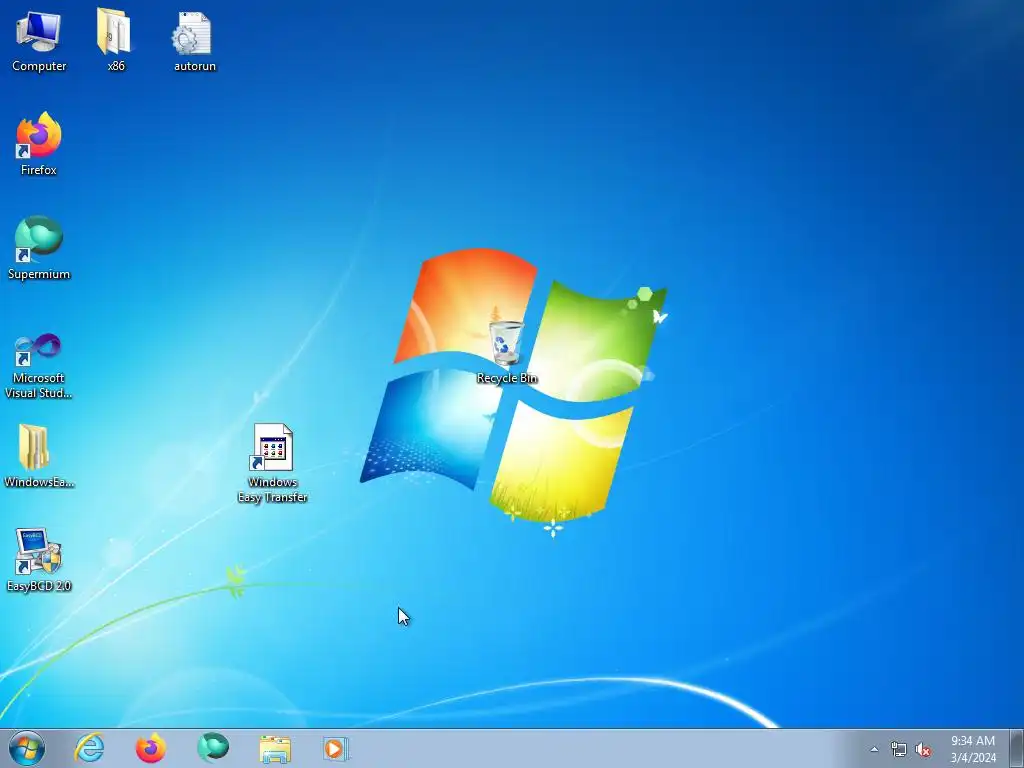The width and height of the screenshot is (1024, 768).
Task: Open the clock showing 9:34 AM
Action: click(973, 749)
